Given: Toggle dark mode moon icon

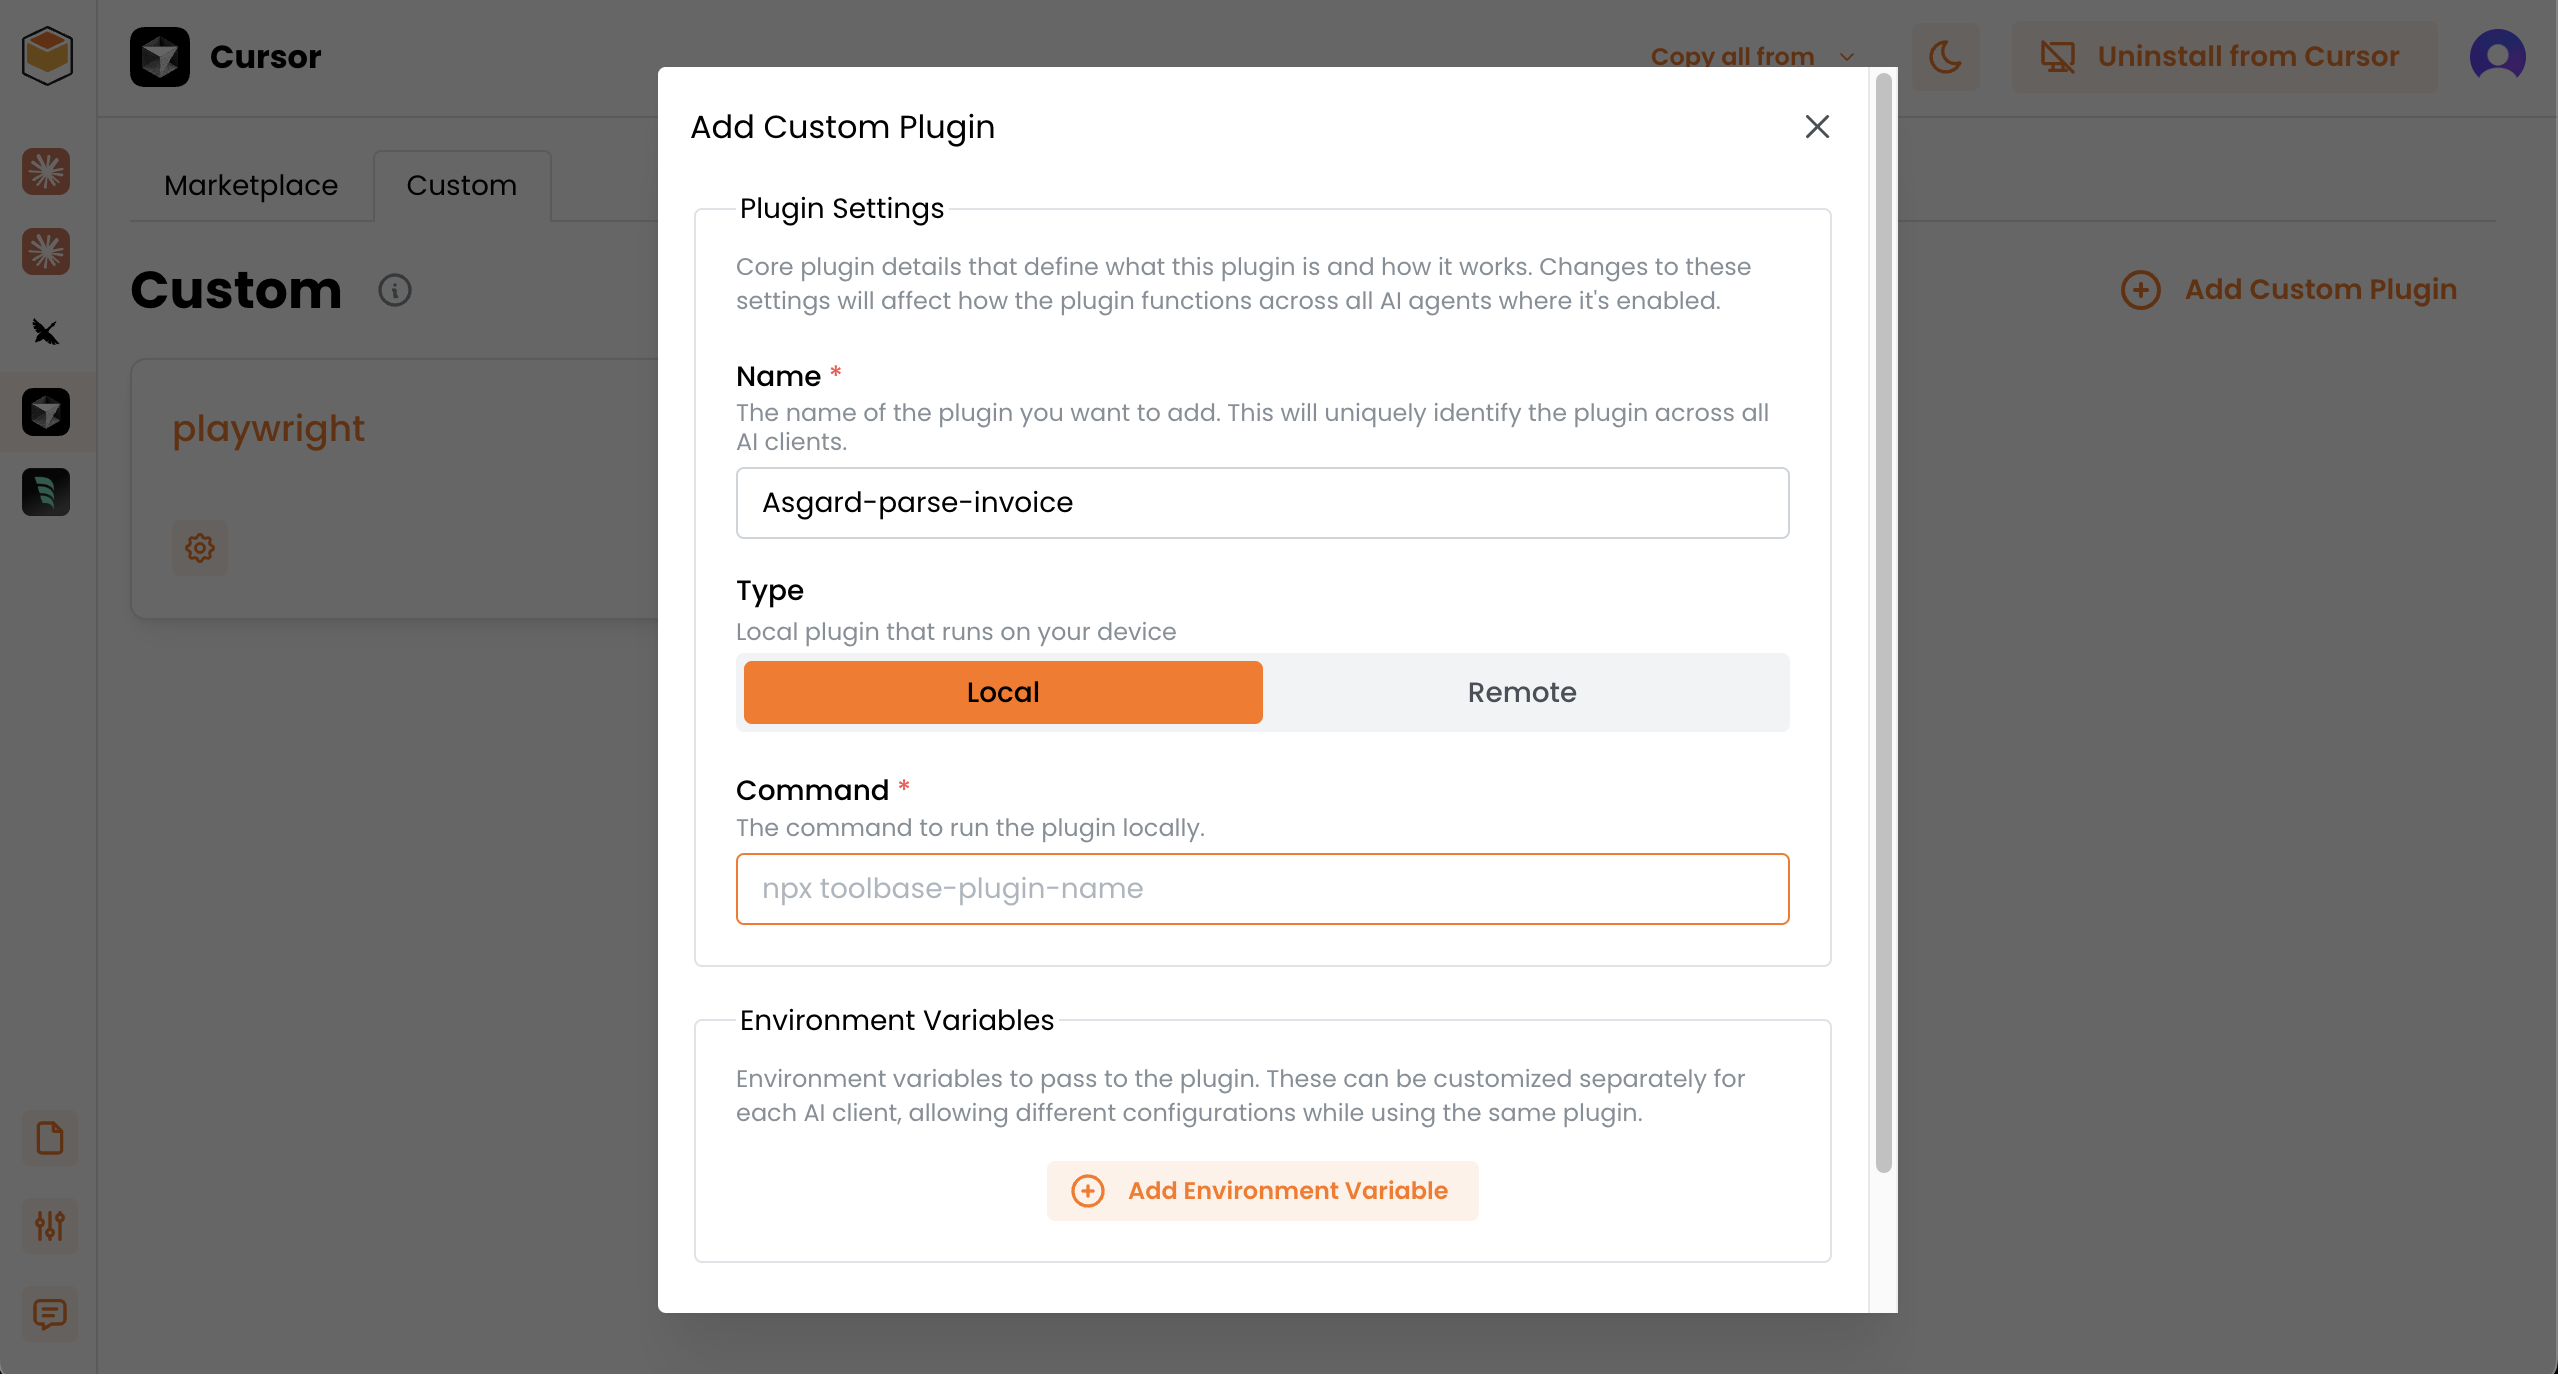Looking at the screenshot, I should (1945, 57).
